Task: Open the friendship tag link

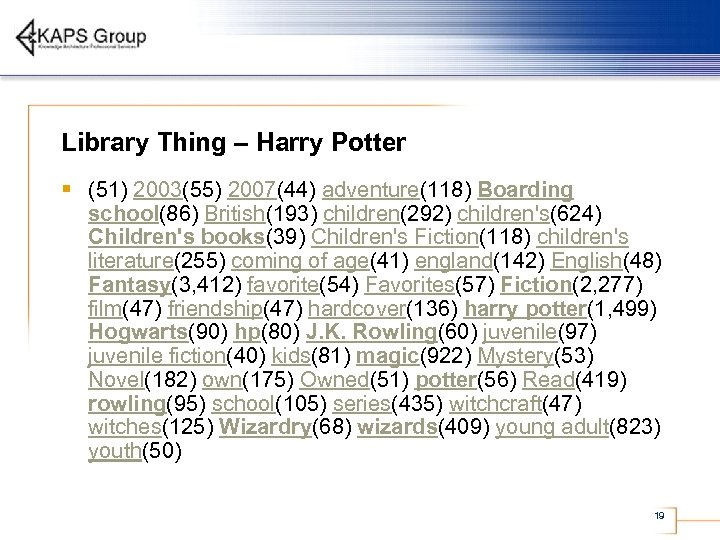Action: pyautogui.click(x=215, y=309)
